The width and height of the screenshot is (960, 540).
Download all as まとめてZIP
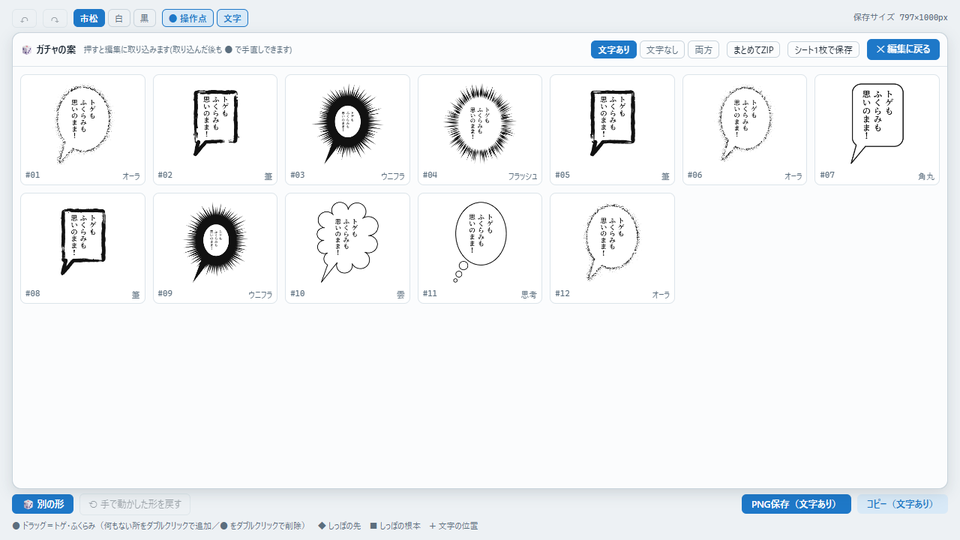pyautogui.click(x=753, y=50)
